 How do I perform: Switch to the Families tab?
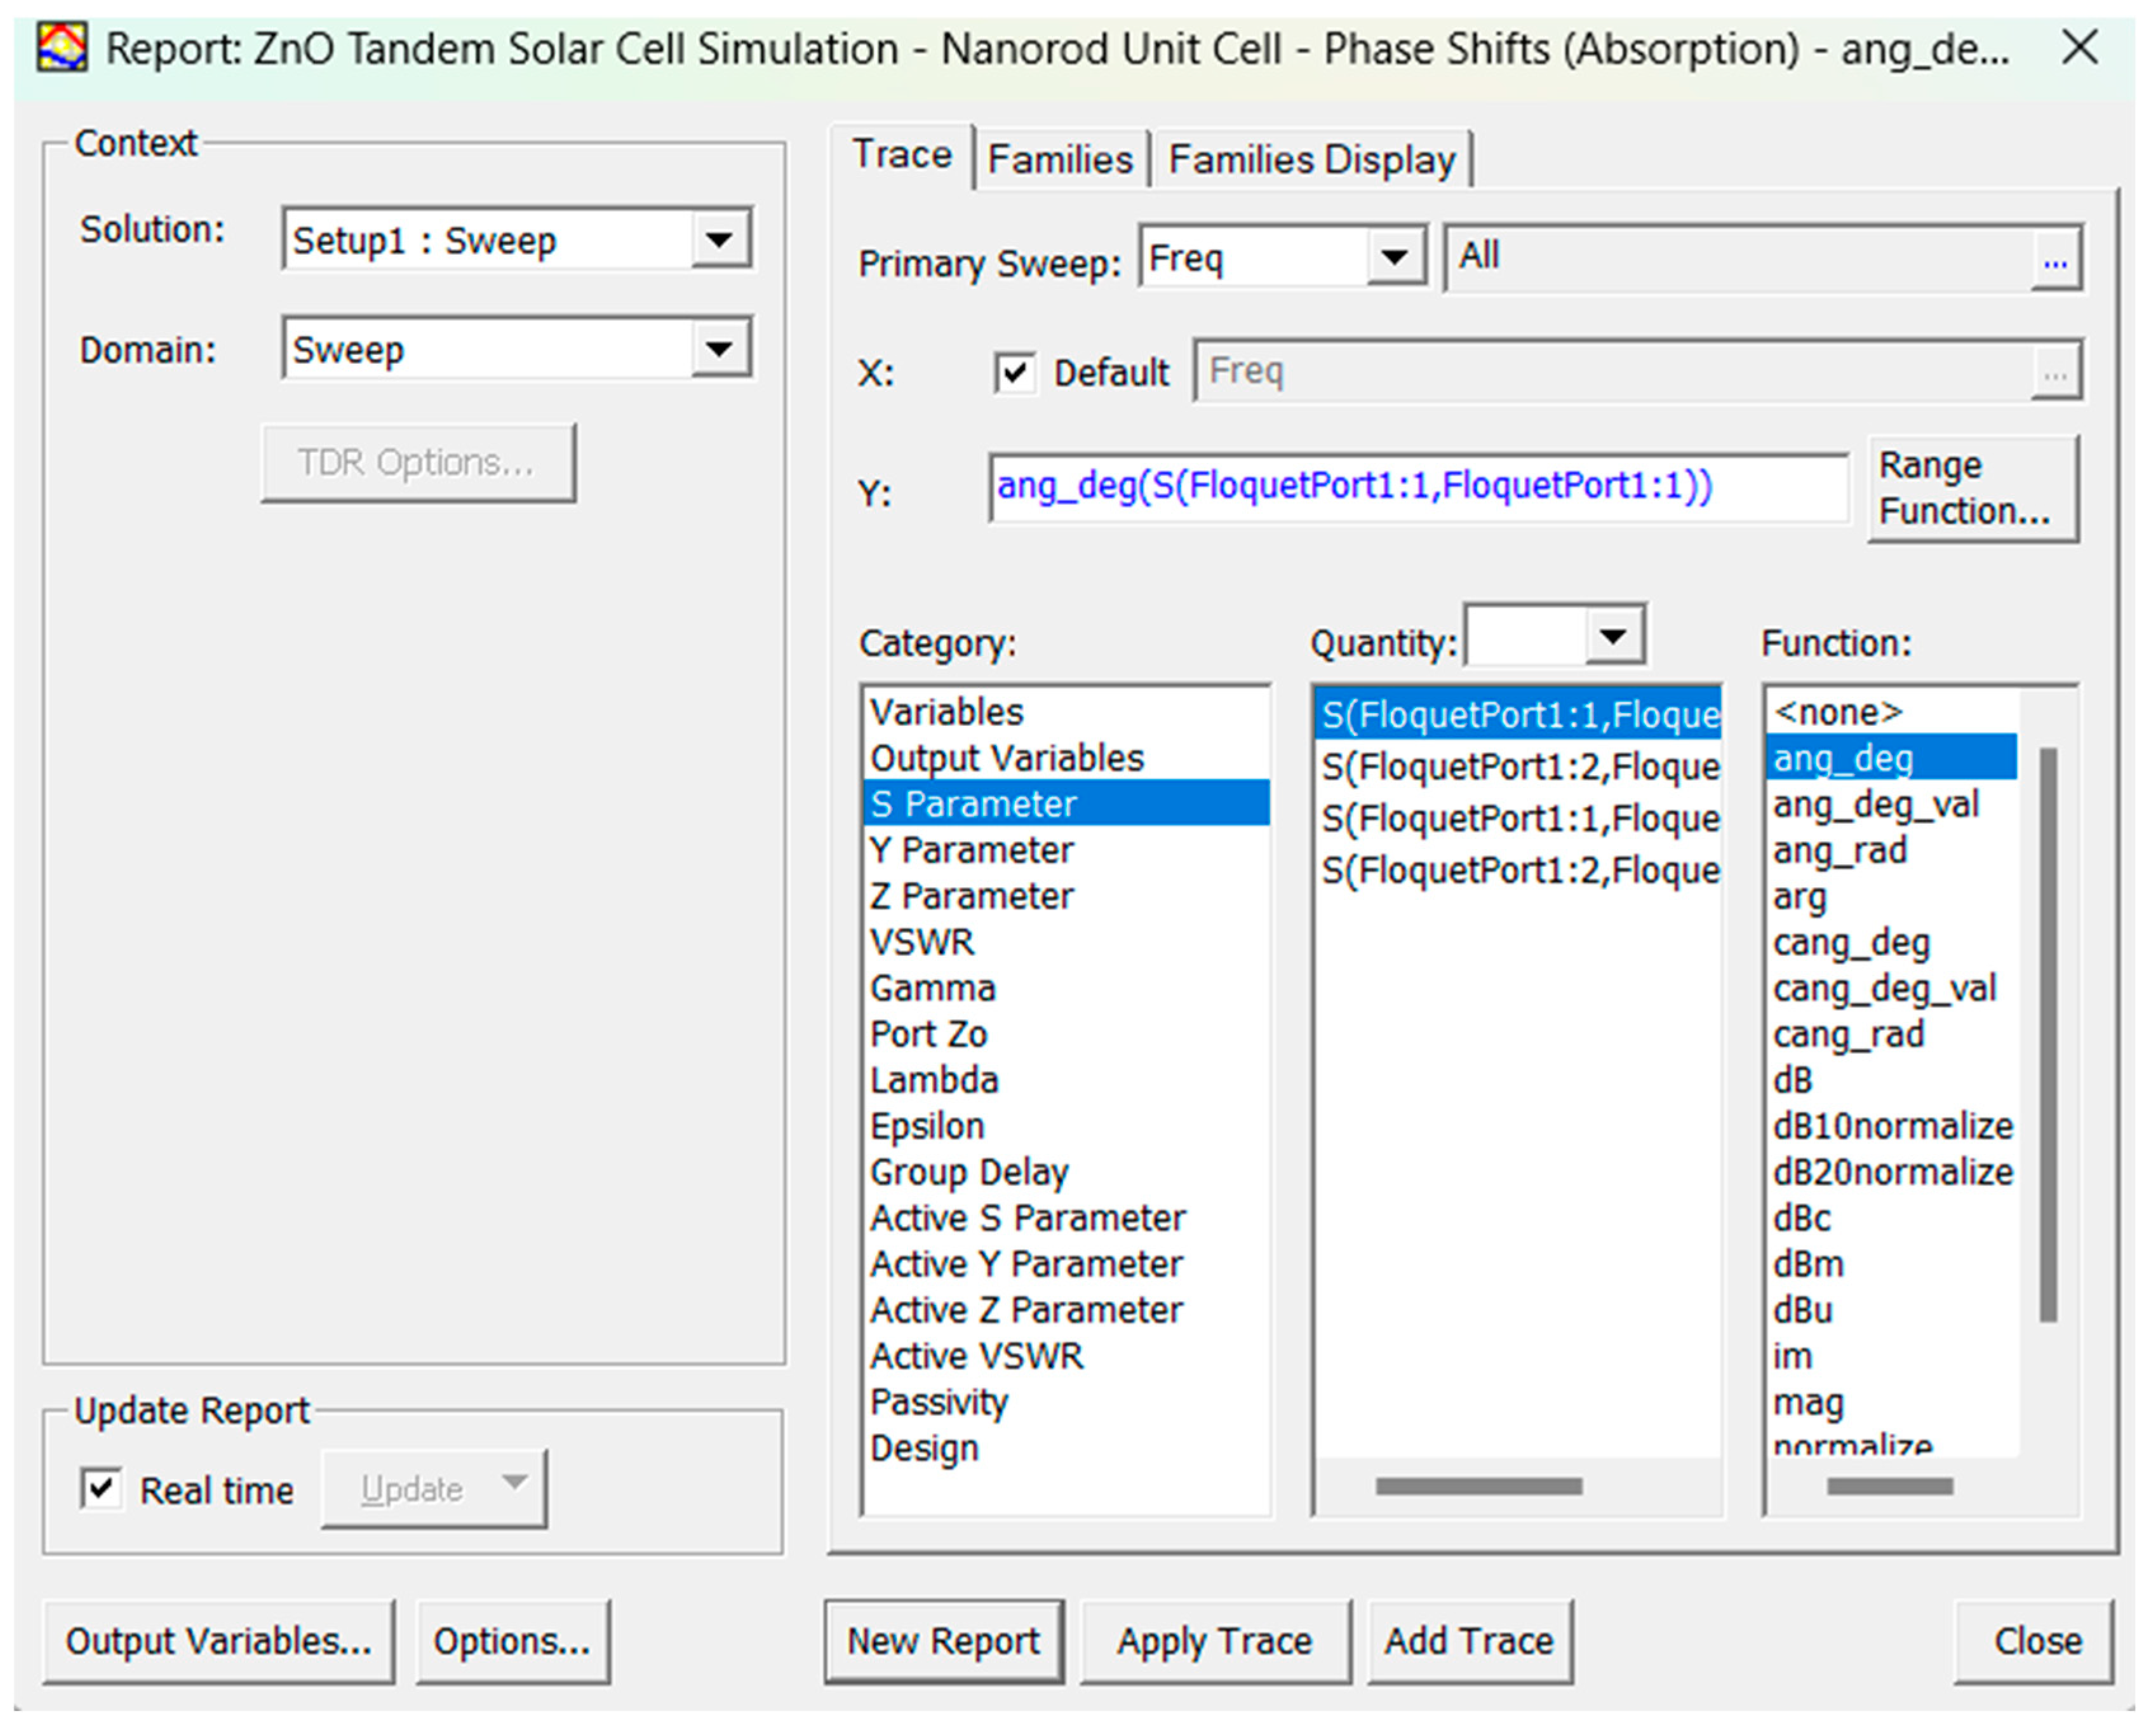[x=1059, y=160]
